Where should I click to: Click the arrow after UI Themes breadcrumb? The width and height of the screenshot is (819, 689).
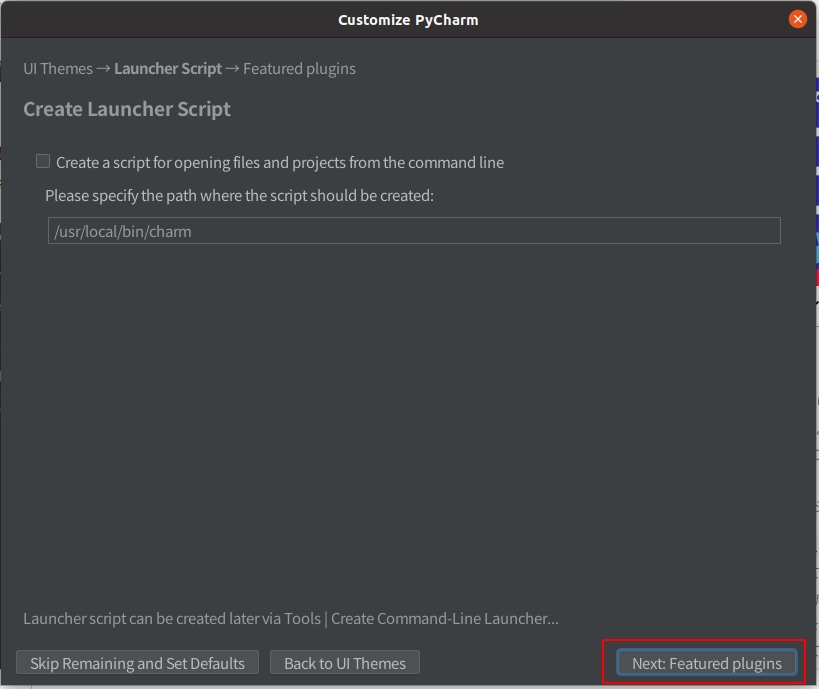(x=103, y=69)
